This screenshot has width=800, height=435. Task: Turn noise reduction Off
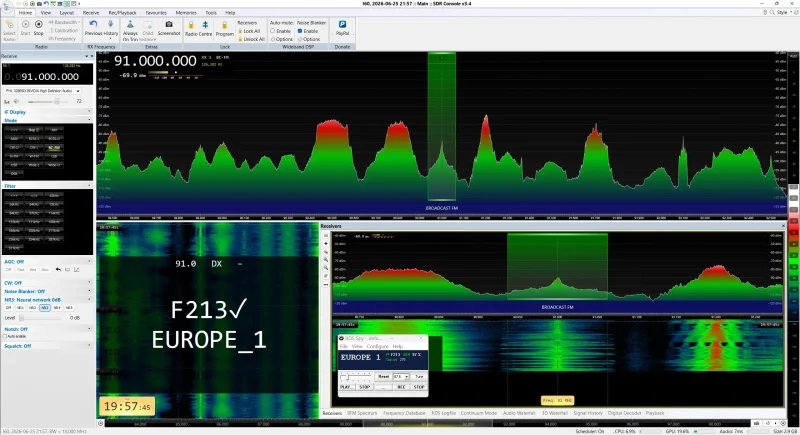[x=9, y=308]
